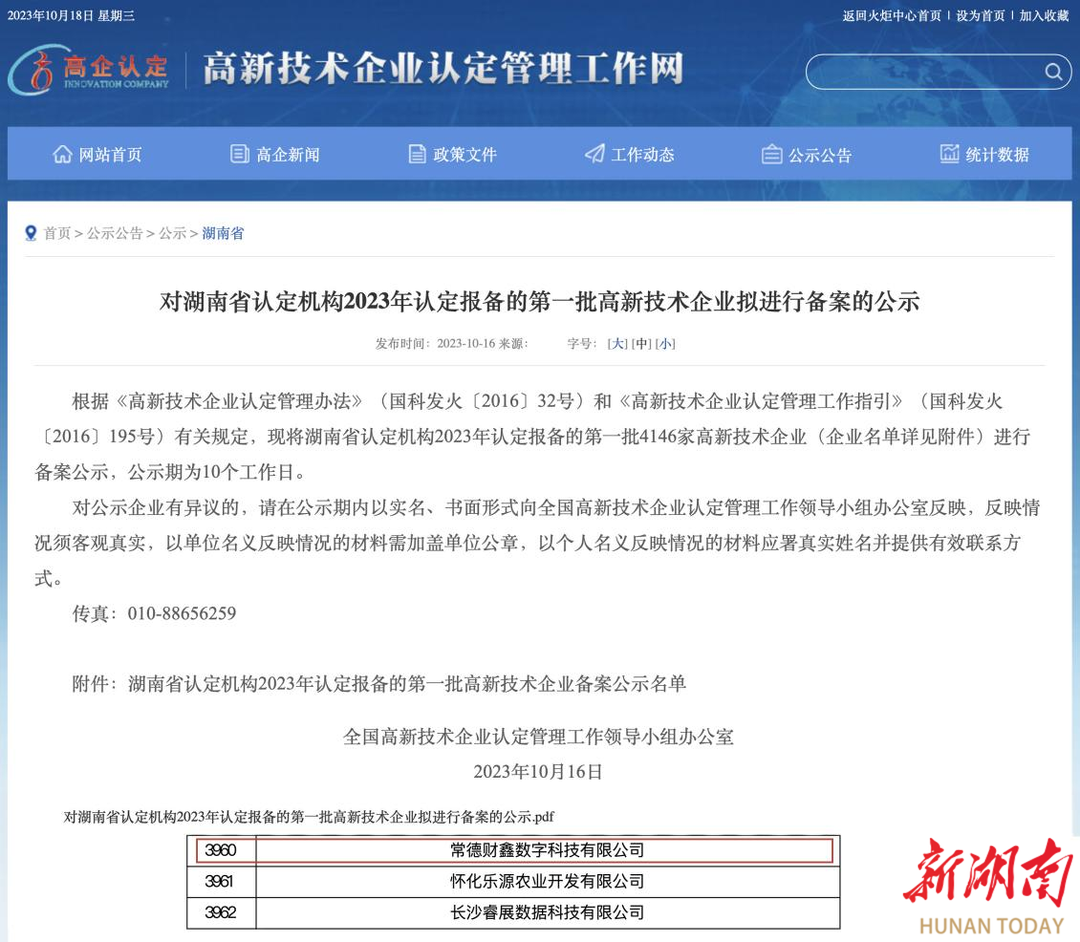The image size is (1080, 942).
Task: Click the location pin breadcrumb icon
Action: 30,233
